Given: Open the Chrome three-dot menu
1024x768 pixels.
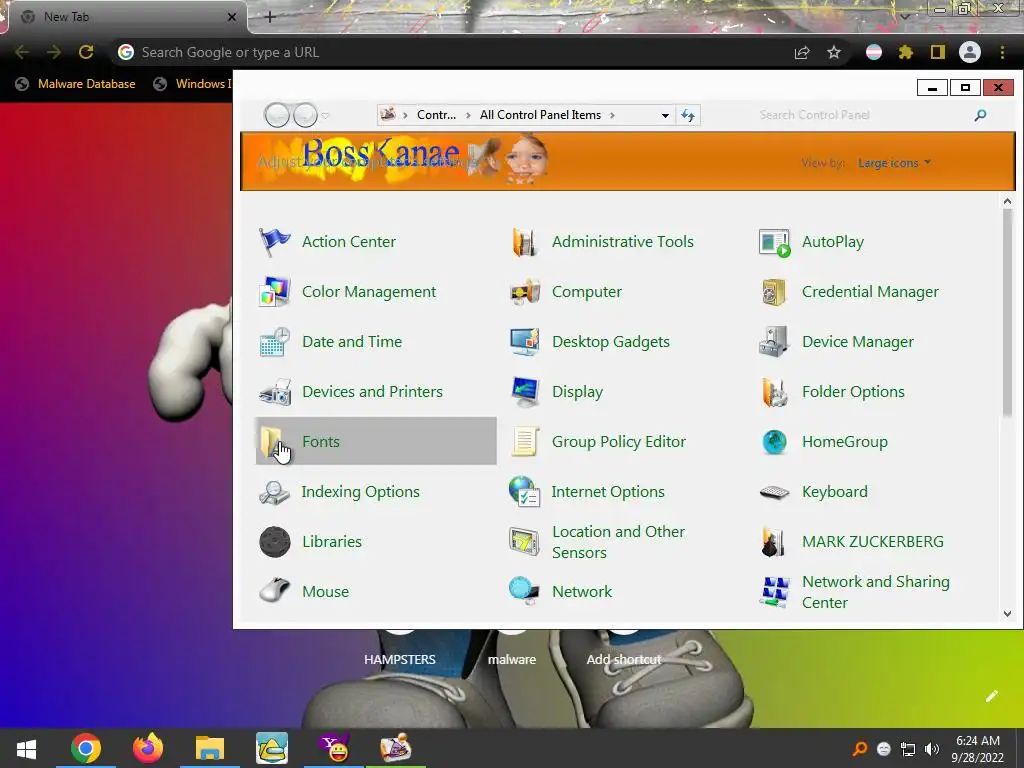Looking at the screenshot, I should tap(1002, 52).
